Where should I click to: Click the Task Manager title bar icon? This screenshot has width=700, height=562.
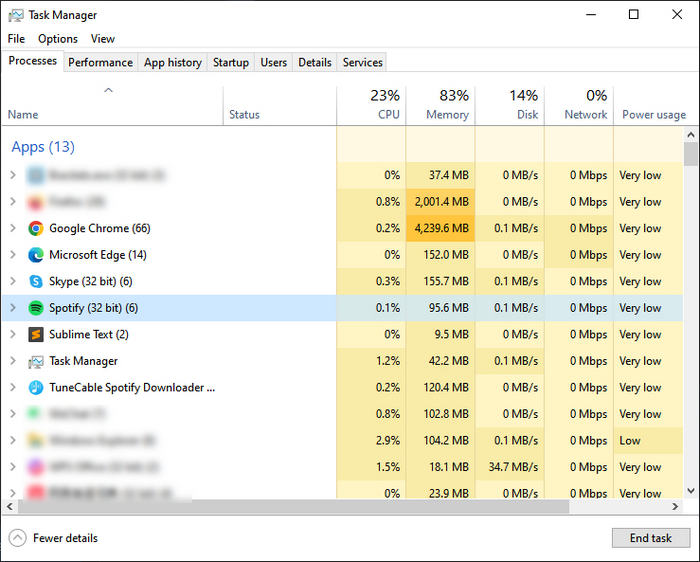(x=16, y=15)
